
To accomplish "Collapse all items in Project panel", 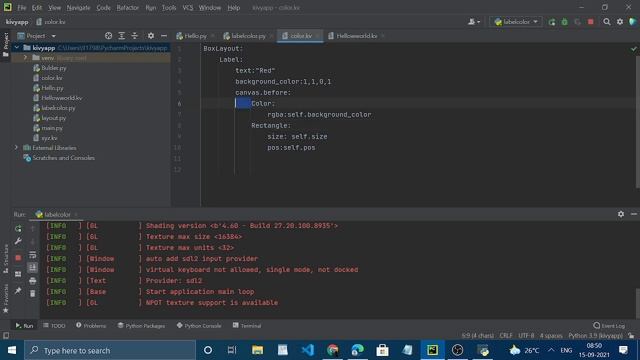I will click(135, 36).
